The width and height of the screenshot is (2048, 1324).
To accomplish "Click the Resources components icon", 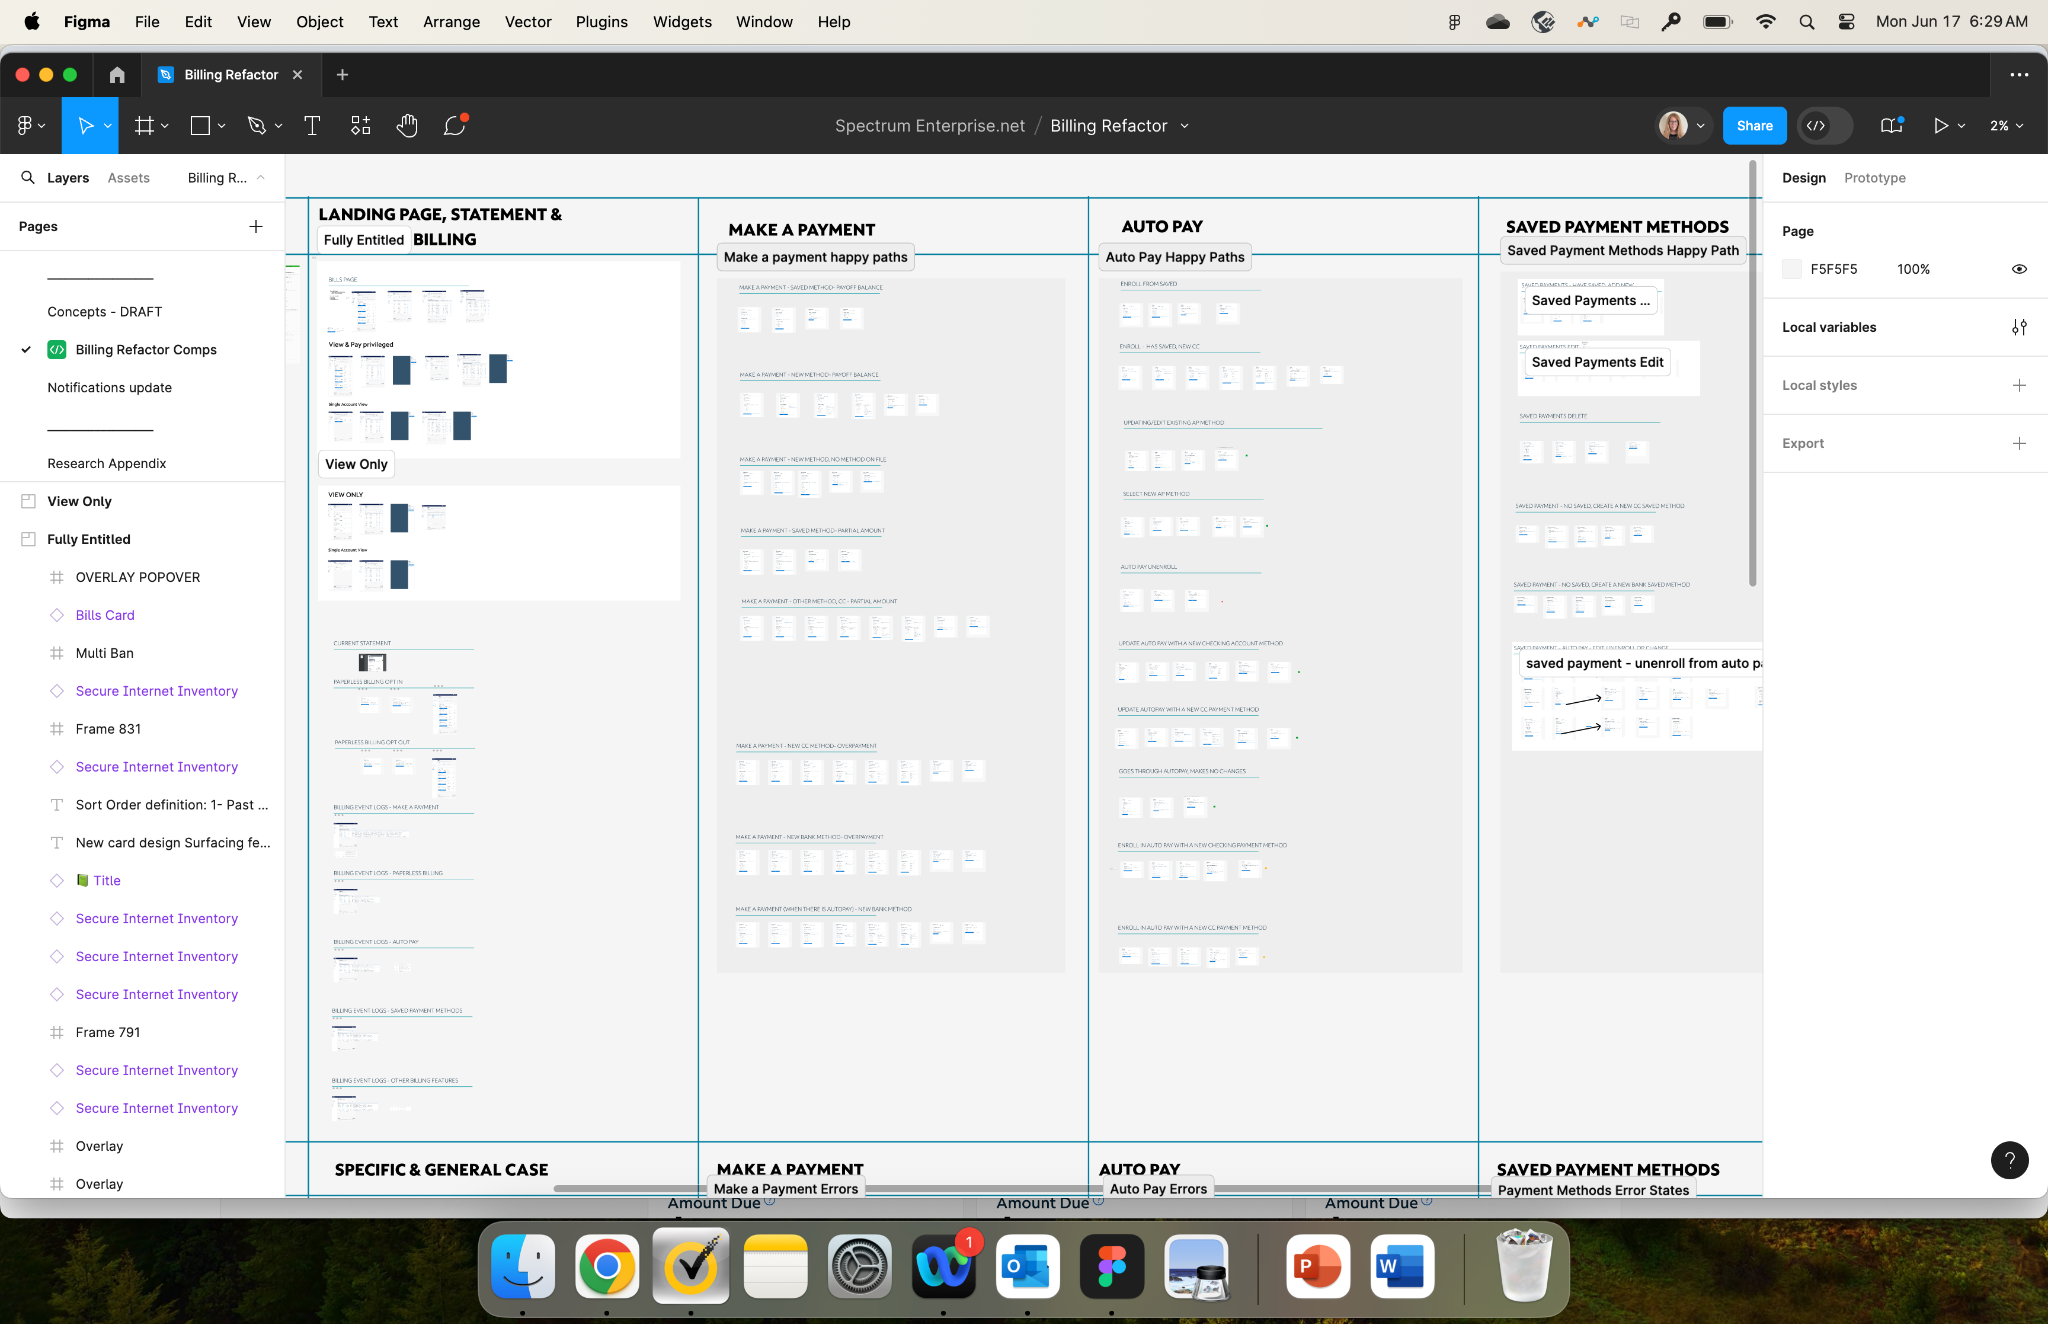I will click(x=360, y=126).
